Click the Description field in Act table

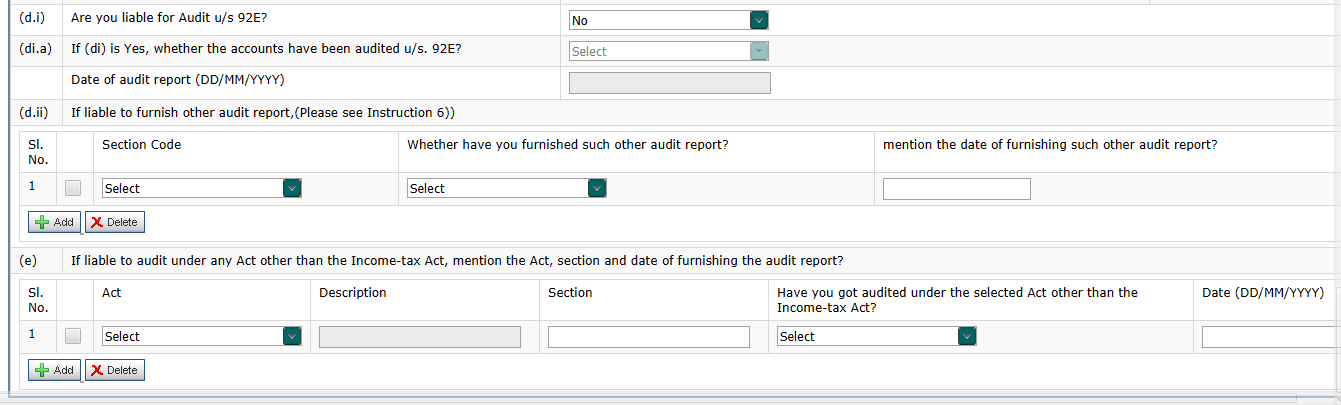click(x=419, y=337)
